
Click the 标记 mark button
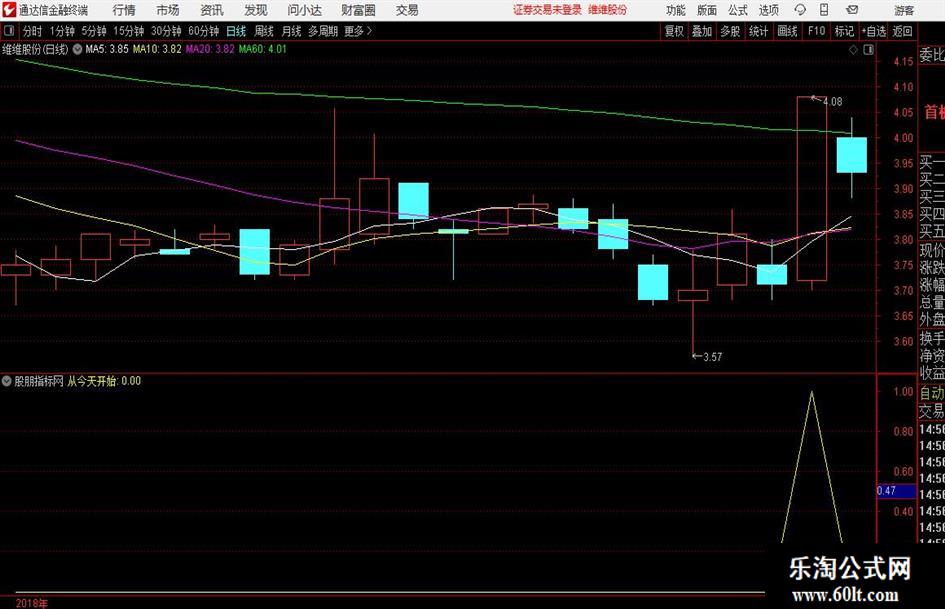(844, 31)
